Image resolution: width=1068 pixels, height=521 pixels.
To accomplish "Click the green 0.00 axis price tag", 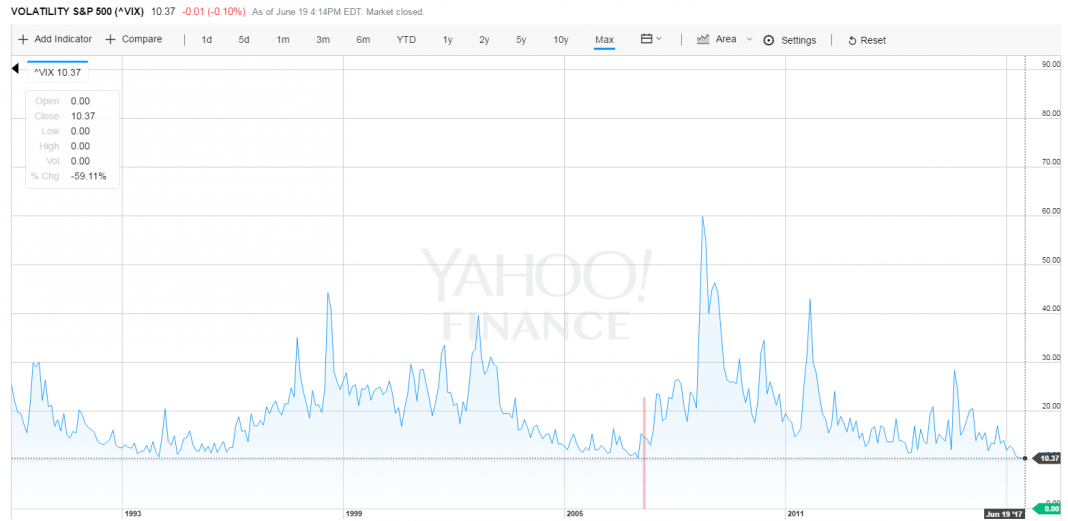I will 1048,509.
